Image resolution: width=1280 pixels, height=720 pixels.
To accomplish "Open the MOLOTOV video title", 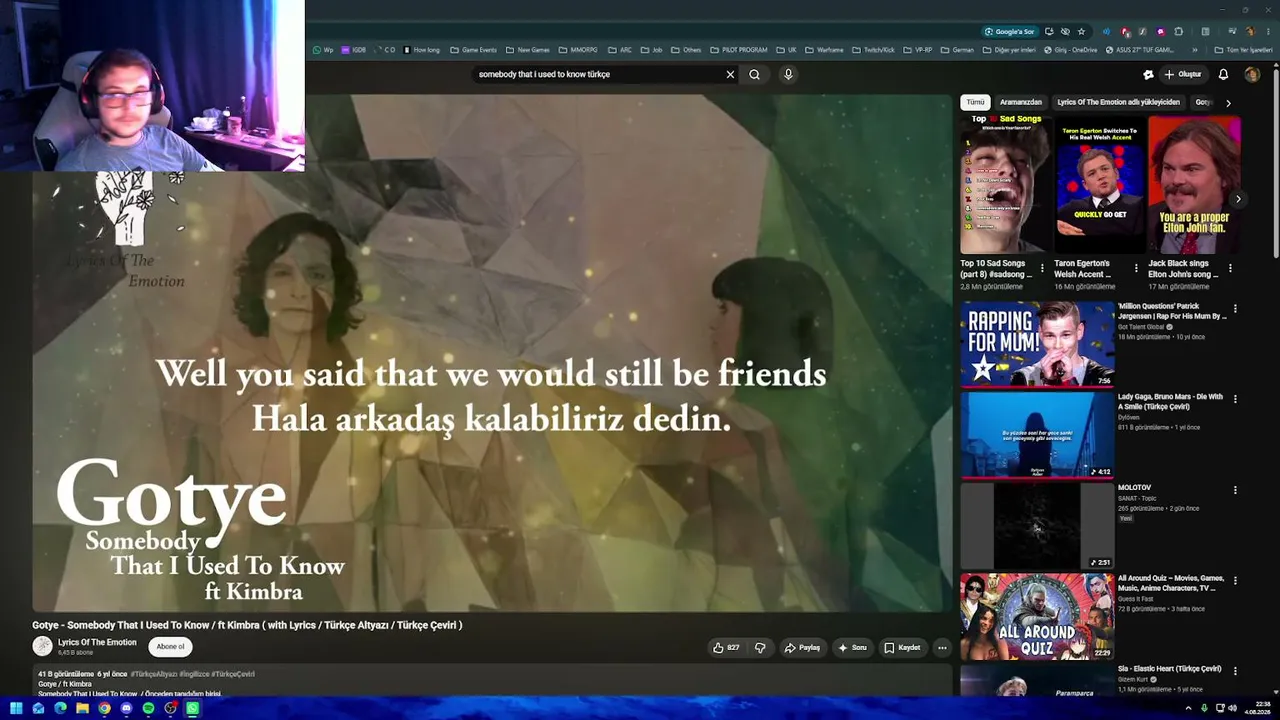I will pyautogui.click(x=1136, y=488).
